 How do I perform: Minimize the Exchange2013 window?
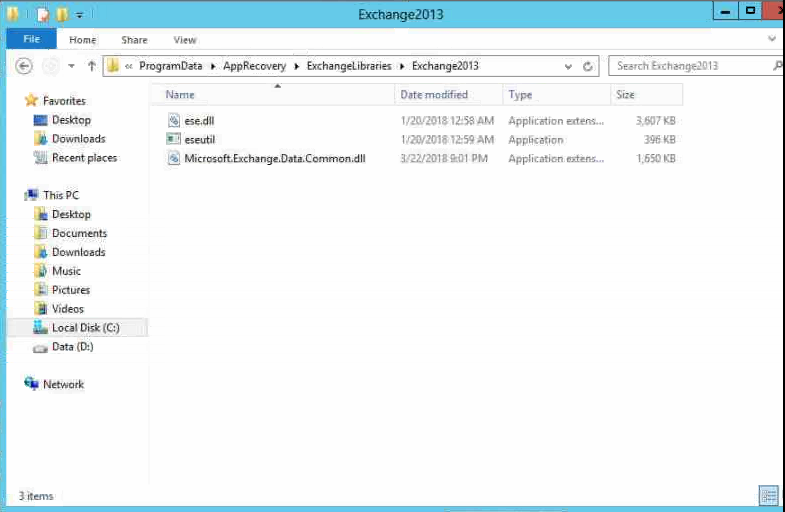point(725,12)
